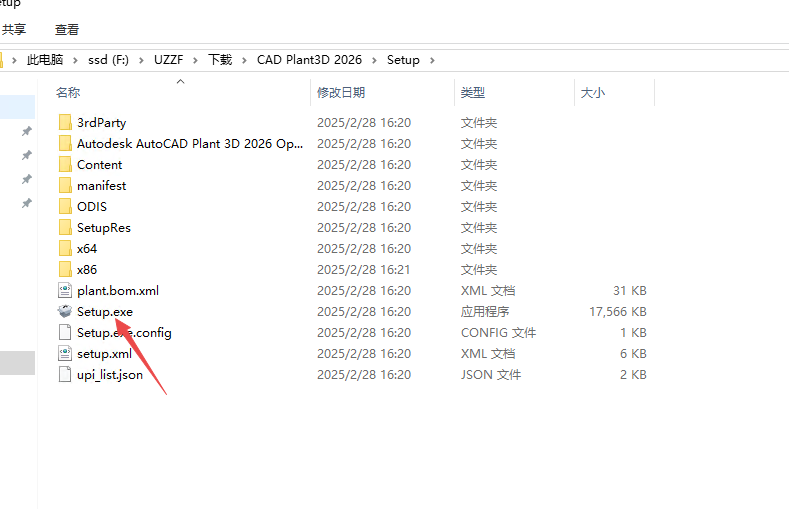
Task: Click the ODIS folder icon
Action: 65,207
